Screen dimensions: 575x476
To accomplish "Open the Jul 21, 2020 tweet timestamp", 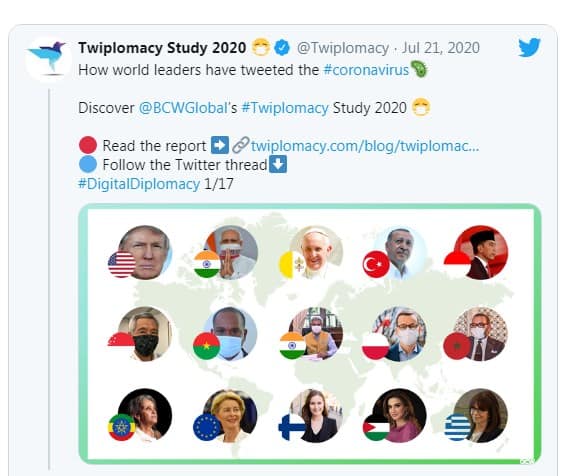I will tap(441, 48).
